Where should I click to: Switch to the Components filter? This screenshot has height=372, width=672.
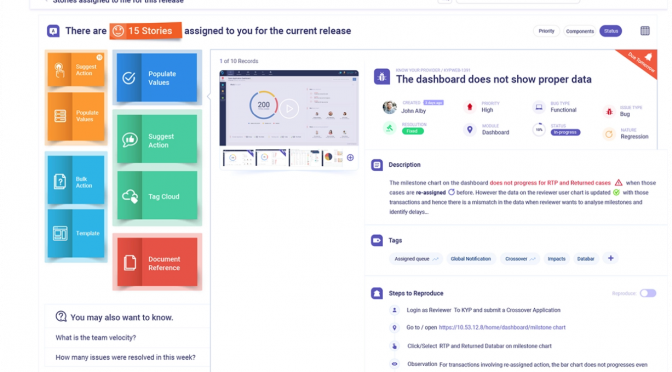pos(579,31)
